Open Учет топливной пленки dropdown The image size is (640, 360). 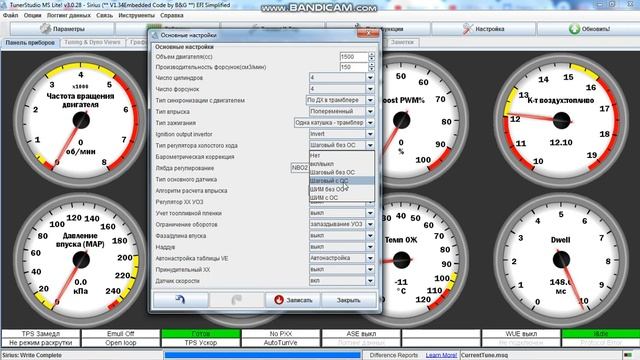pos(370,213)
